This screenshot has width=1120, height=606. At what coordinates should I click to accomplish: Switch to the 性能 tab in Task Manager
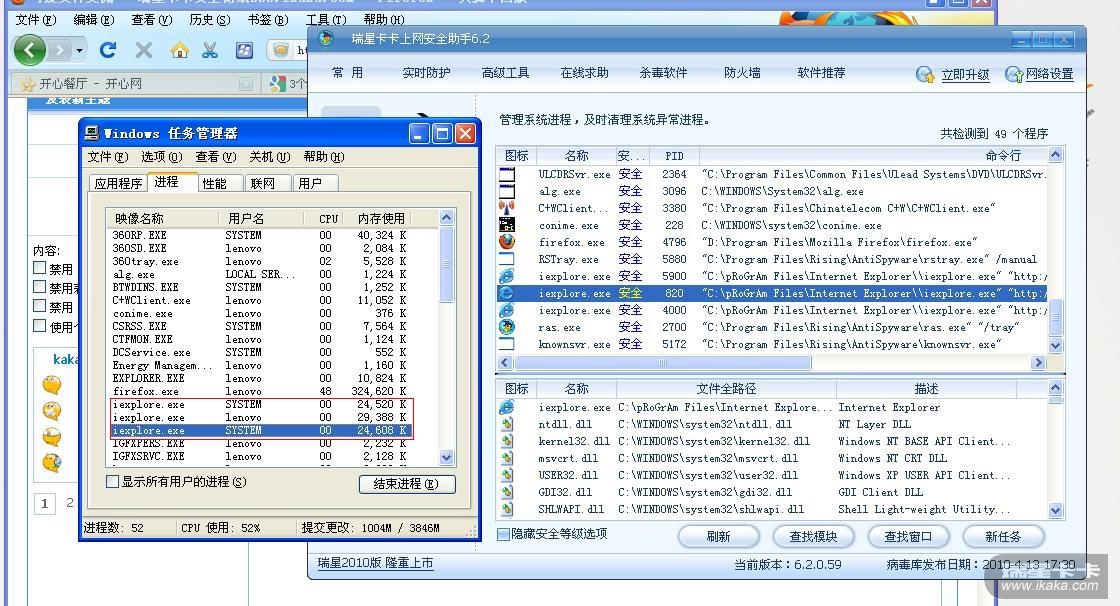pyautogui.click(x=214, y=184)
